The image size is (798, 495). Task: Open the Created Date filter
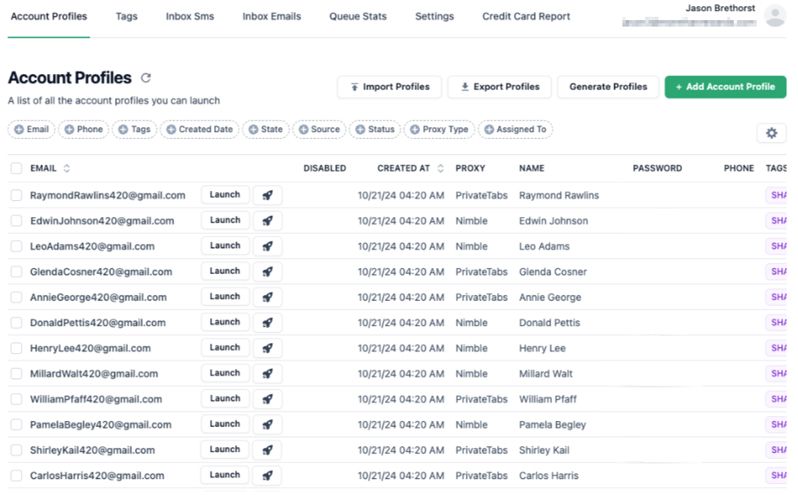199,129
